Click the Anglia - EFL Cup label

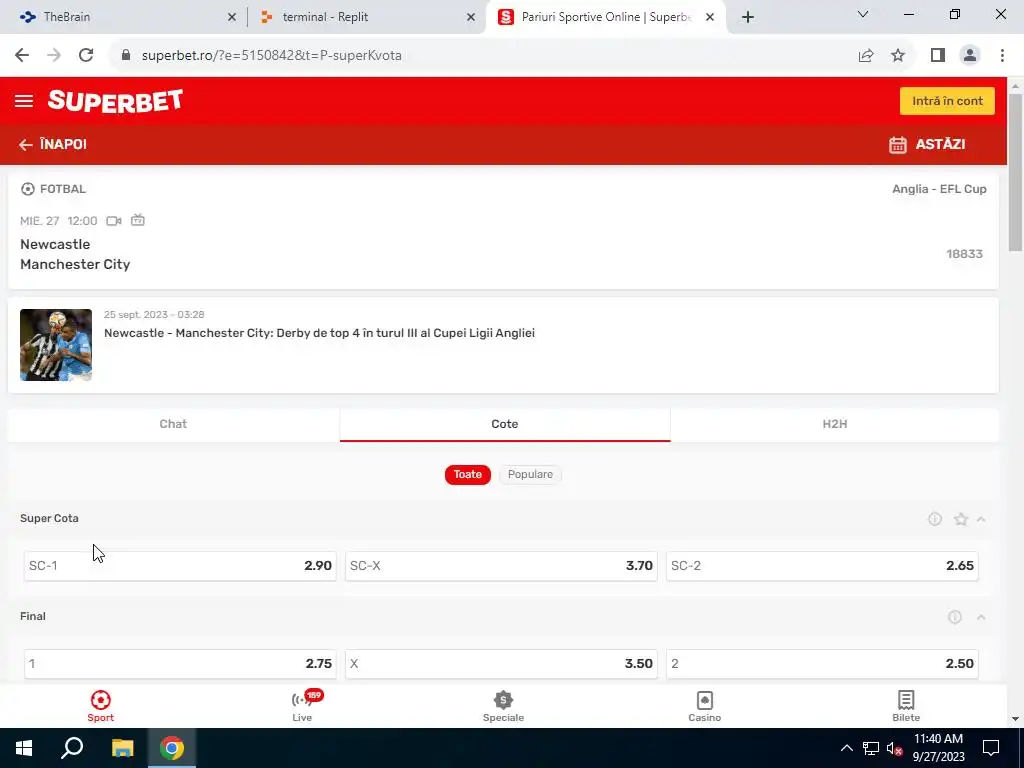(x=939, y=189)
